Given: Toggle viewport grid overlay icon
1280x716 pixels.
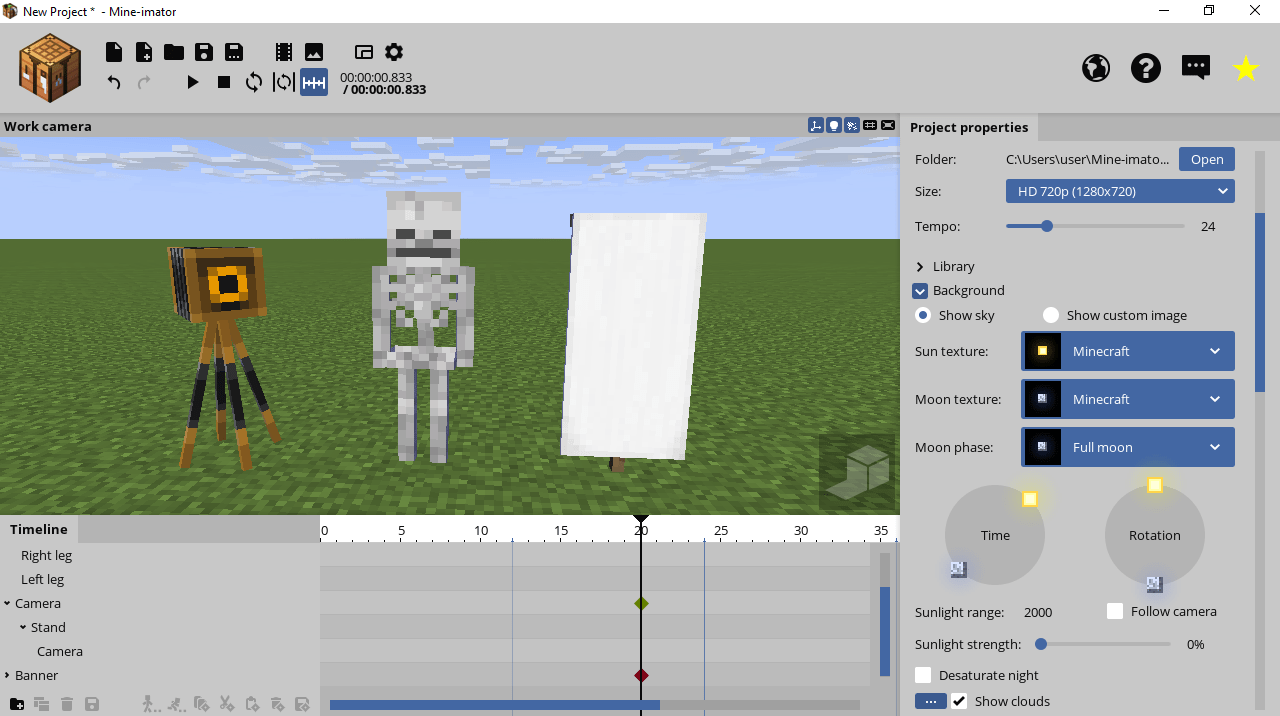Looking at the screenshot, I should (x=870, y=125).
